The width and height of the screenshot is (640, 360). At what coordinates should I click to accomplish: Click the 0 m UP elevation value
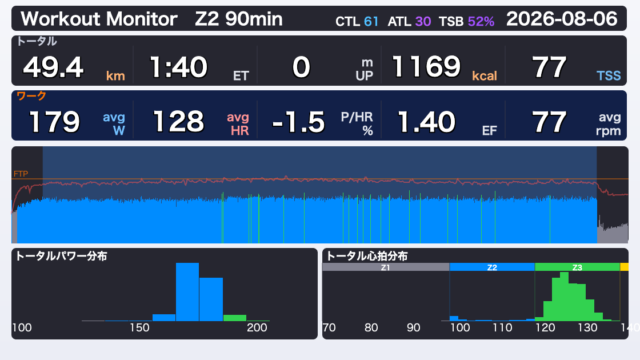(x=332, y=67)
